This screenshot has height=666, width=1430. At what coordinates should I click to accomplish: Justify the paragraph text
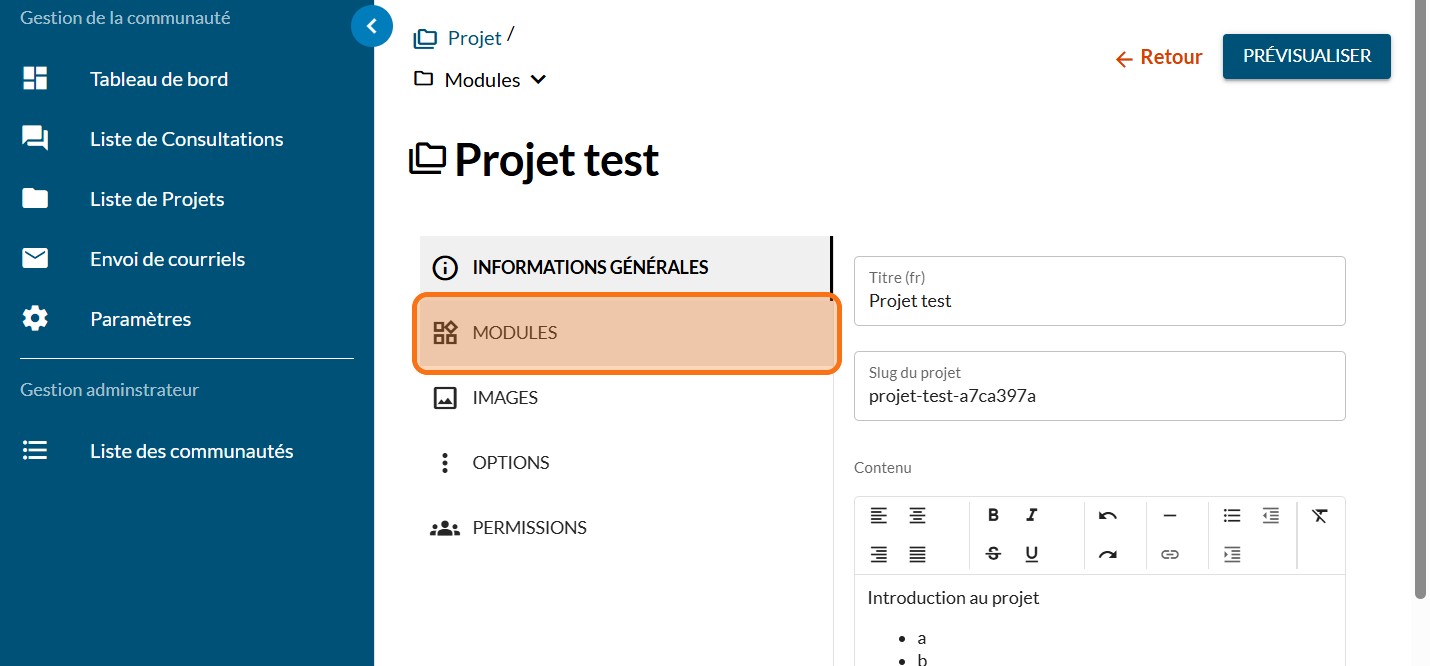[x=917, y=553]
